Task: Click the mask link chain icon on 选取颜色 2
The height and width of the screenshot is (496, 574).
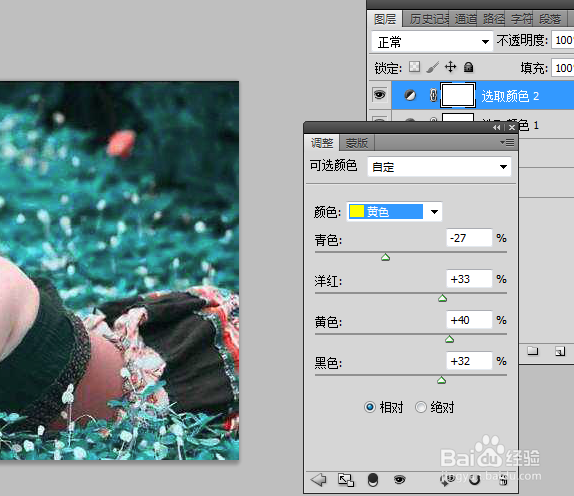Action: tap(433, 96)
